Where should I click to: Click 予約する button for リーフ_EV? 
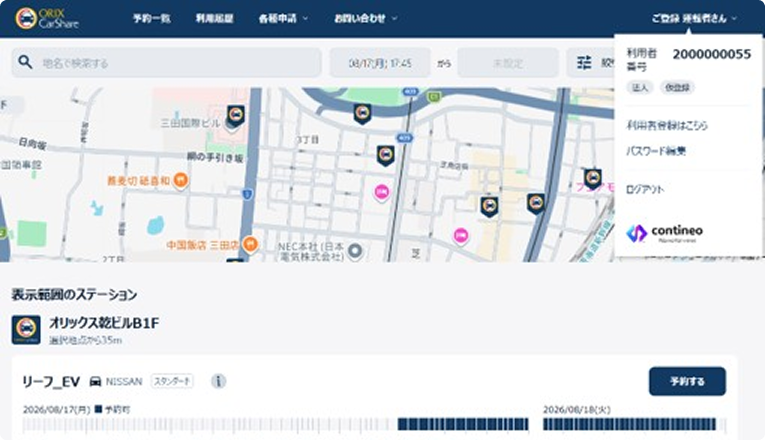click(687, 381)
